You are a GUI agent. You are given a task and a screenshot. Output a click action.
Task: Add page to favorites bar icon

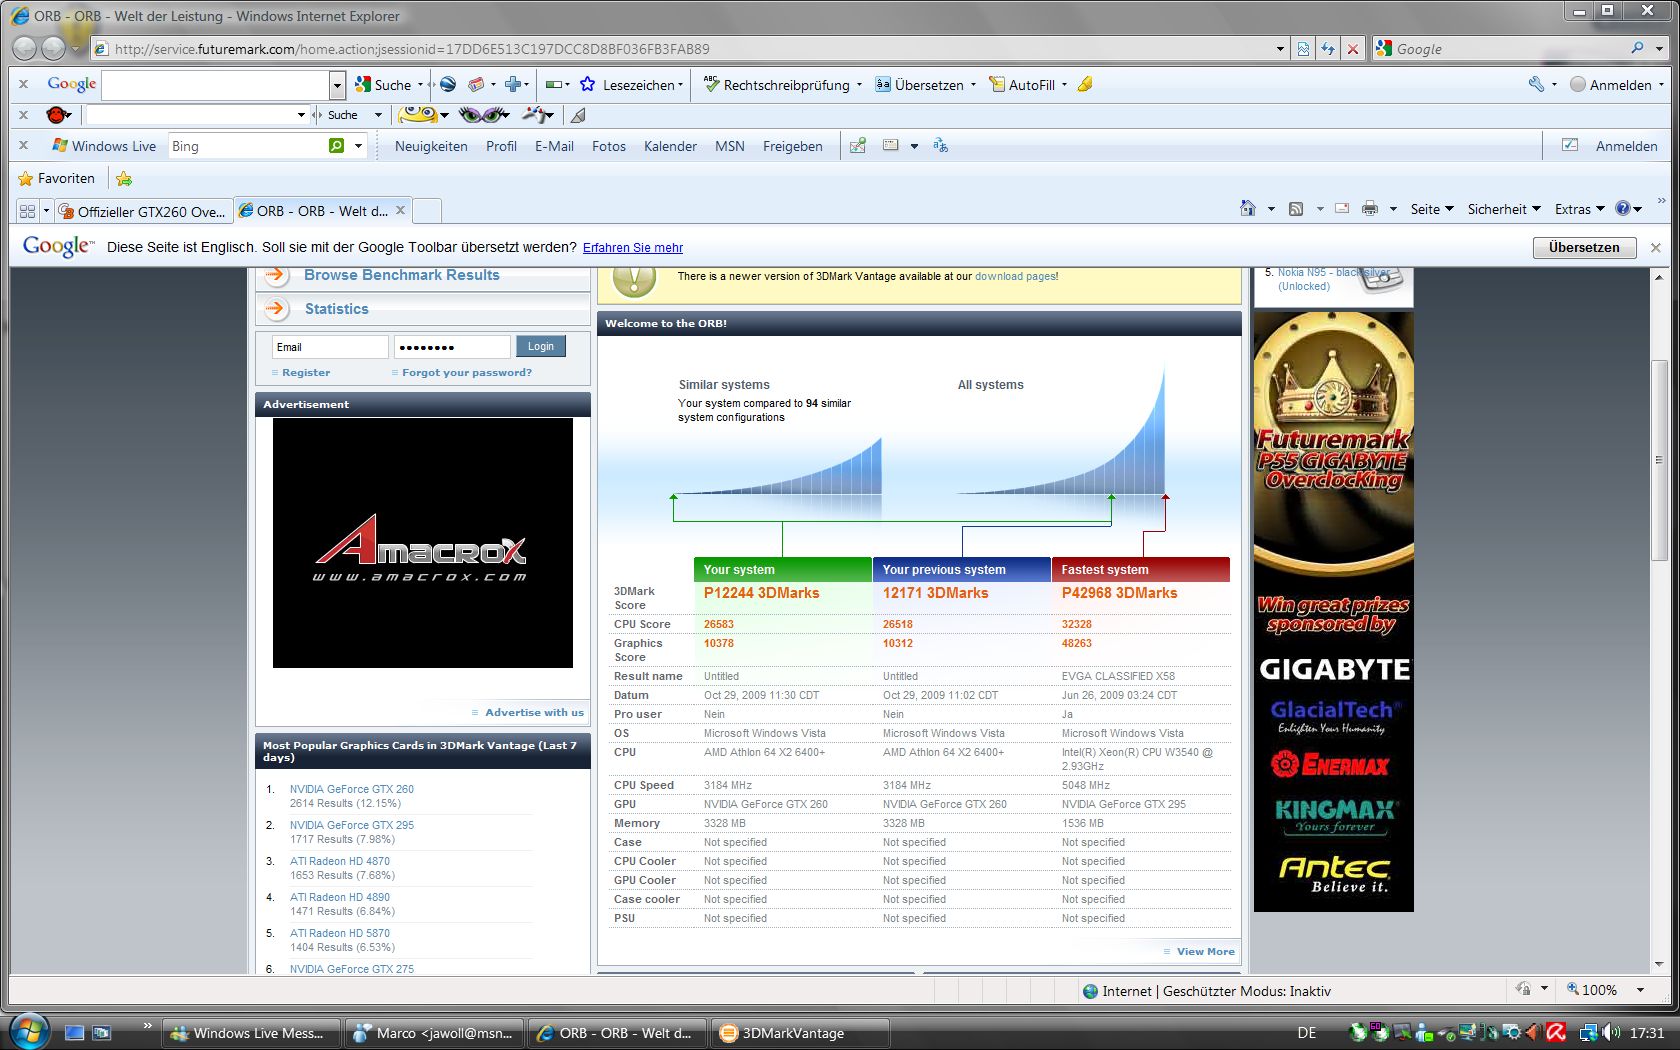[x=124, y=178]
